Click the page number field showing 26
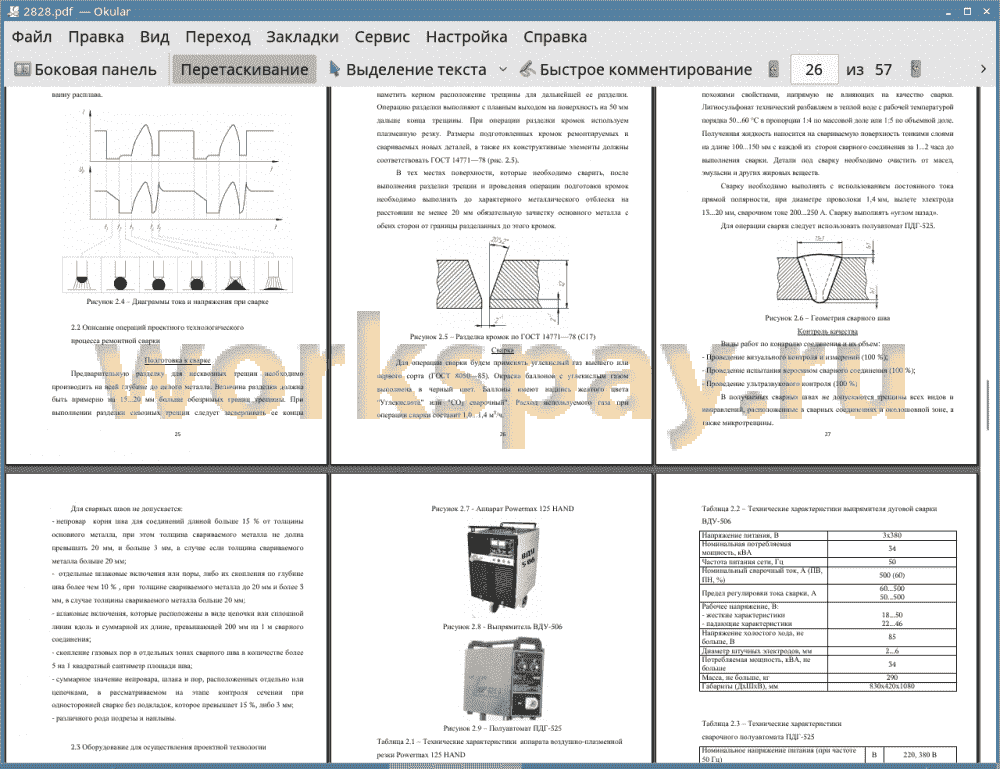This screenshot has width=1000, height=769. tap(814, 70)
